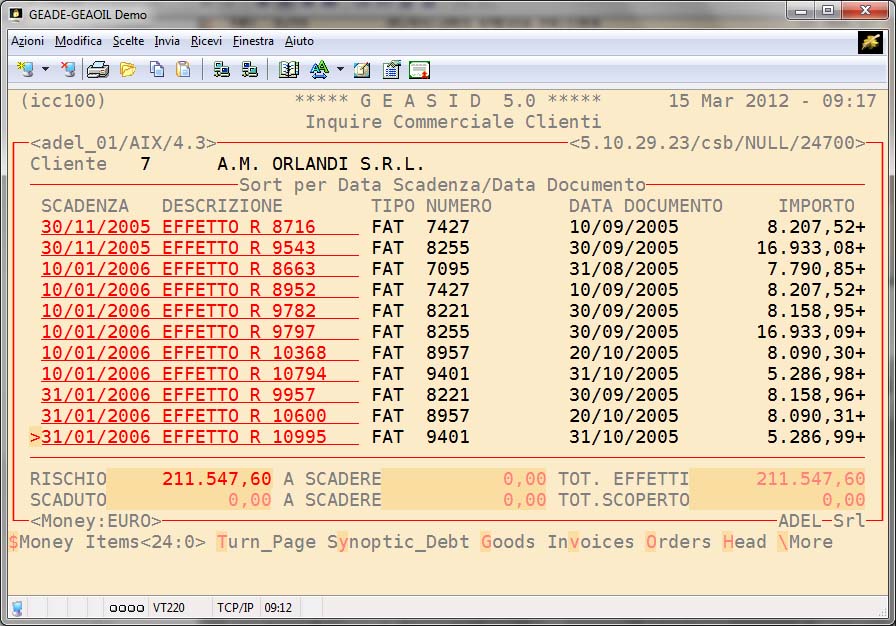This screenshot has height=626, width=896.
Task: Click the paste clipboard icon
Action: tap(183, 70)
